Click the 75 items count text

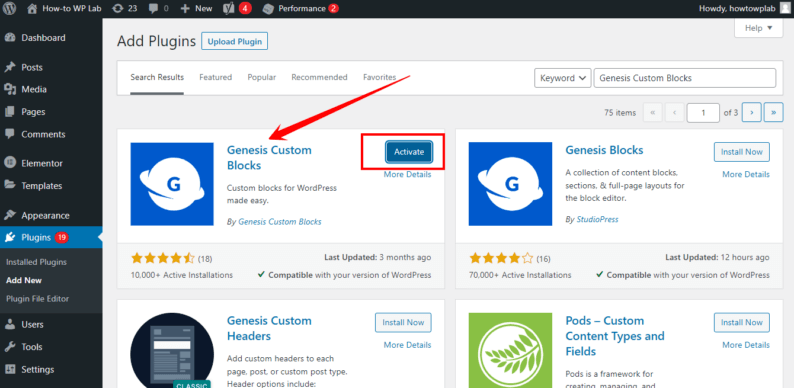[x=620, y=113]
